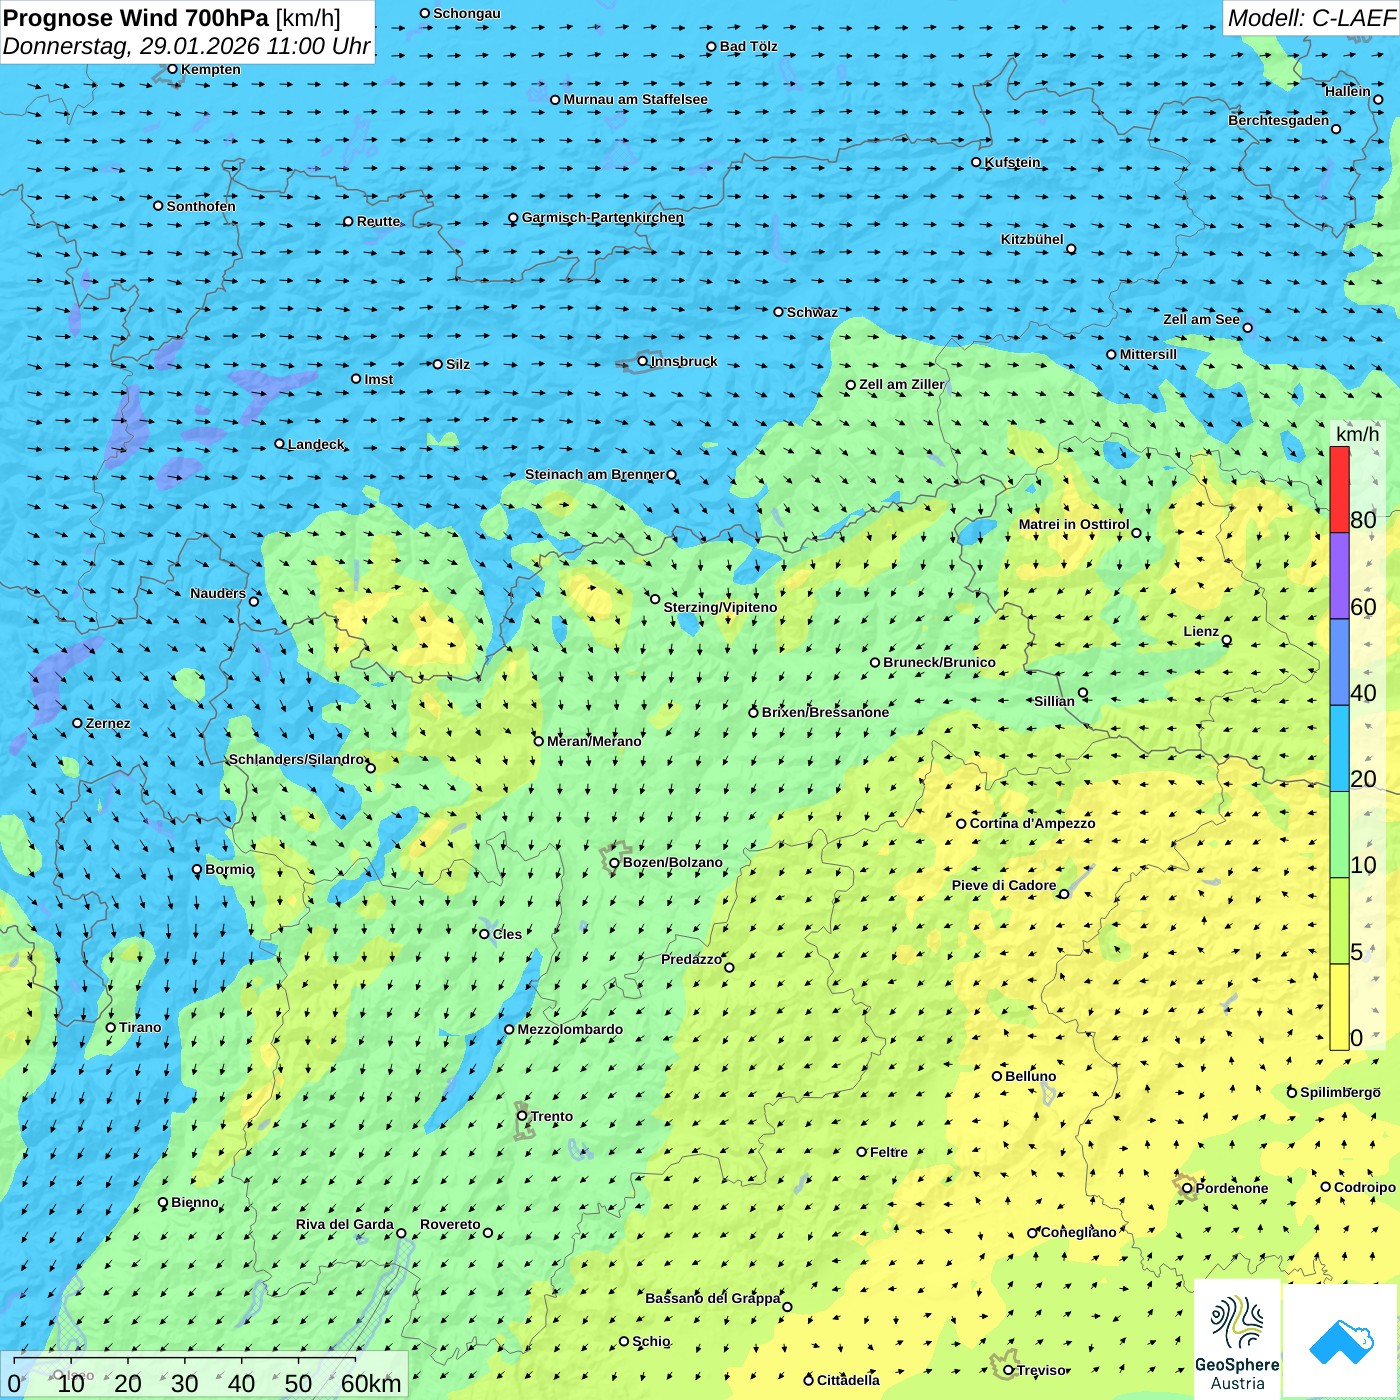The height and width of the screenshot is (1400, 1400).
Task: Click the 'Steinach am Brenner' label
Action: pyautogui.click(x=595, y=474)
